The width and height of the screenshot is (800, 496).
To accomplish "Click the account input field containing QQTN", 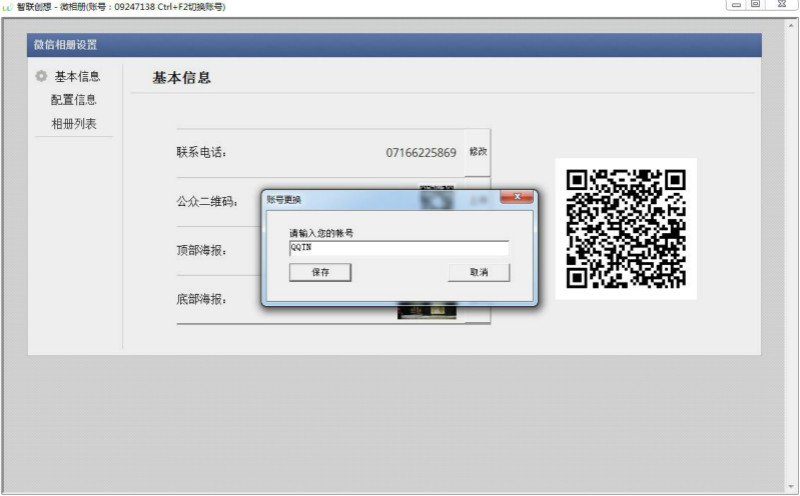I will pyautogui.click(x=398, y=248).
